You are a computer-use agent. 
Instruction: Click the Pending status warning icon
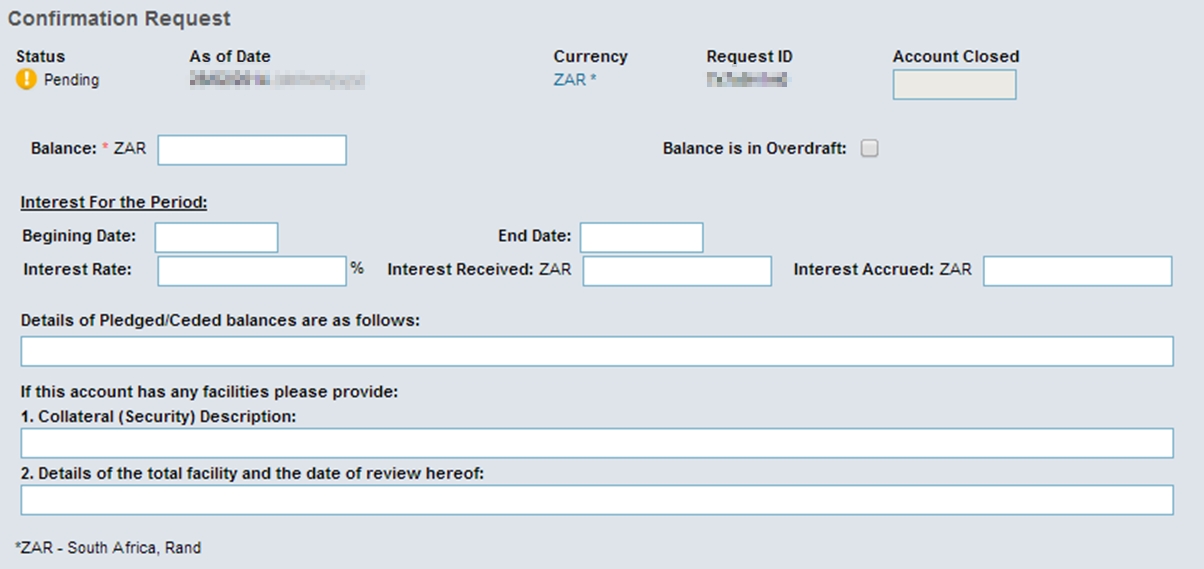coord(26,80)
